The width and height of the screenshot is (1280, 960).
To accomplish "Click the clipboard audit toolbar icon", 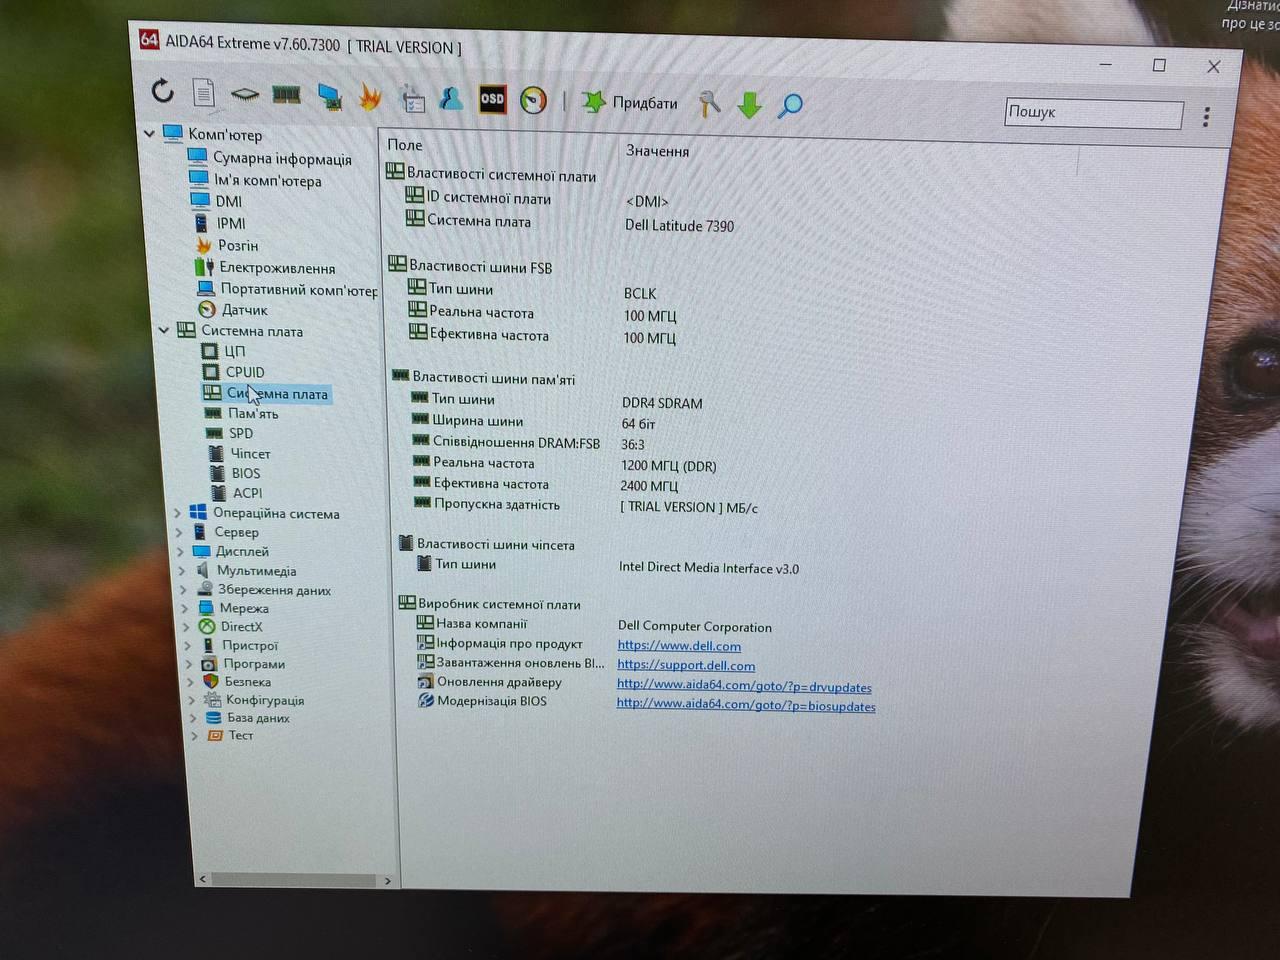I will 412,98.
